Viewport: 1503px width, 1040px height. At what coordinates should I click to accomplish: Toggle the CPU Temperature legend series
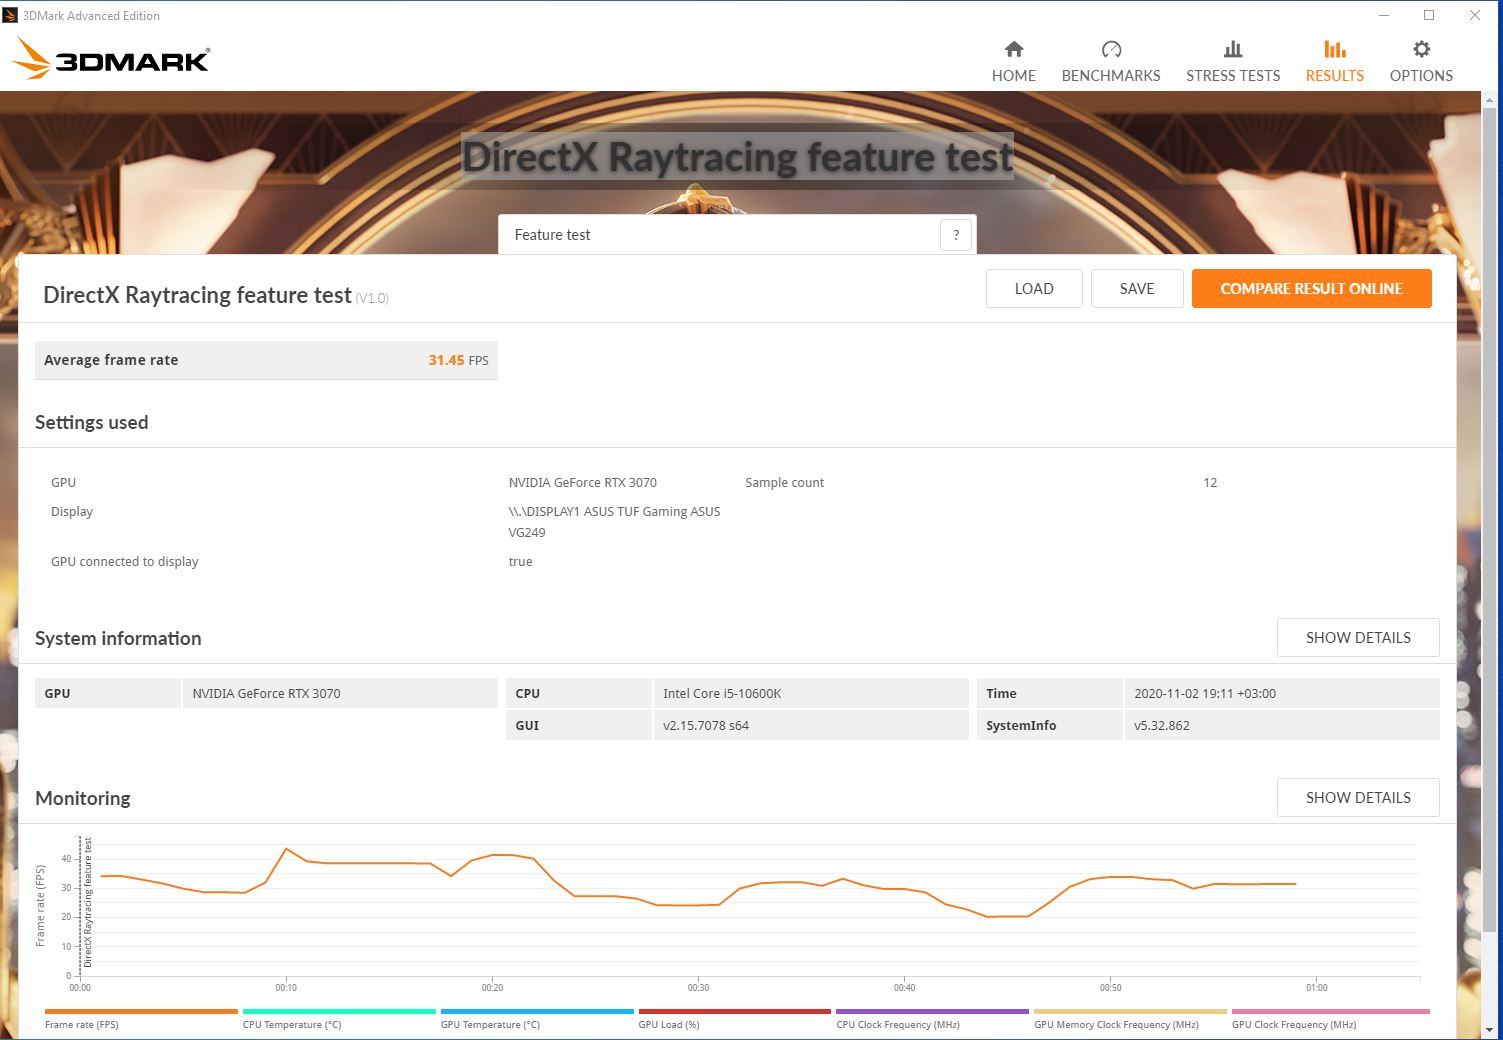pos(291,1024)
